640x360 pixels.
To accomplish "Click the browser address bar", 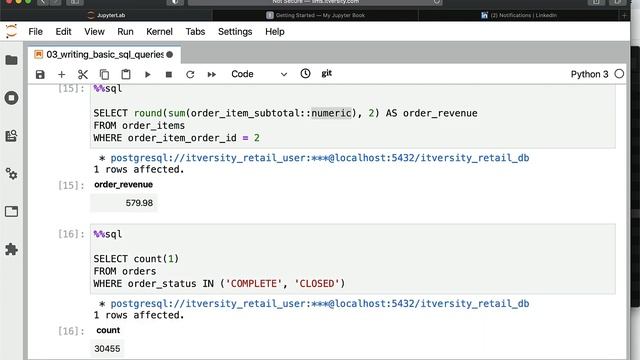I will 315,2.
